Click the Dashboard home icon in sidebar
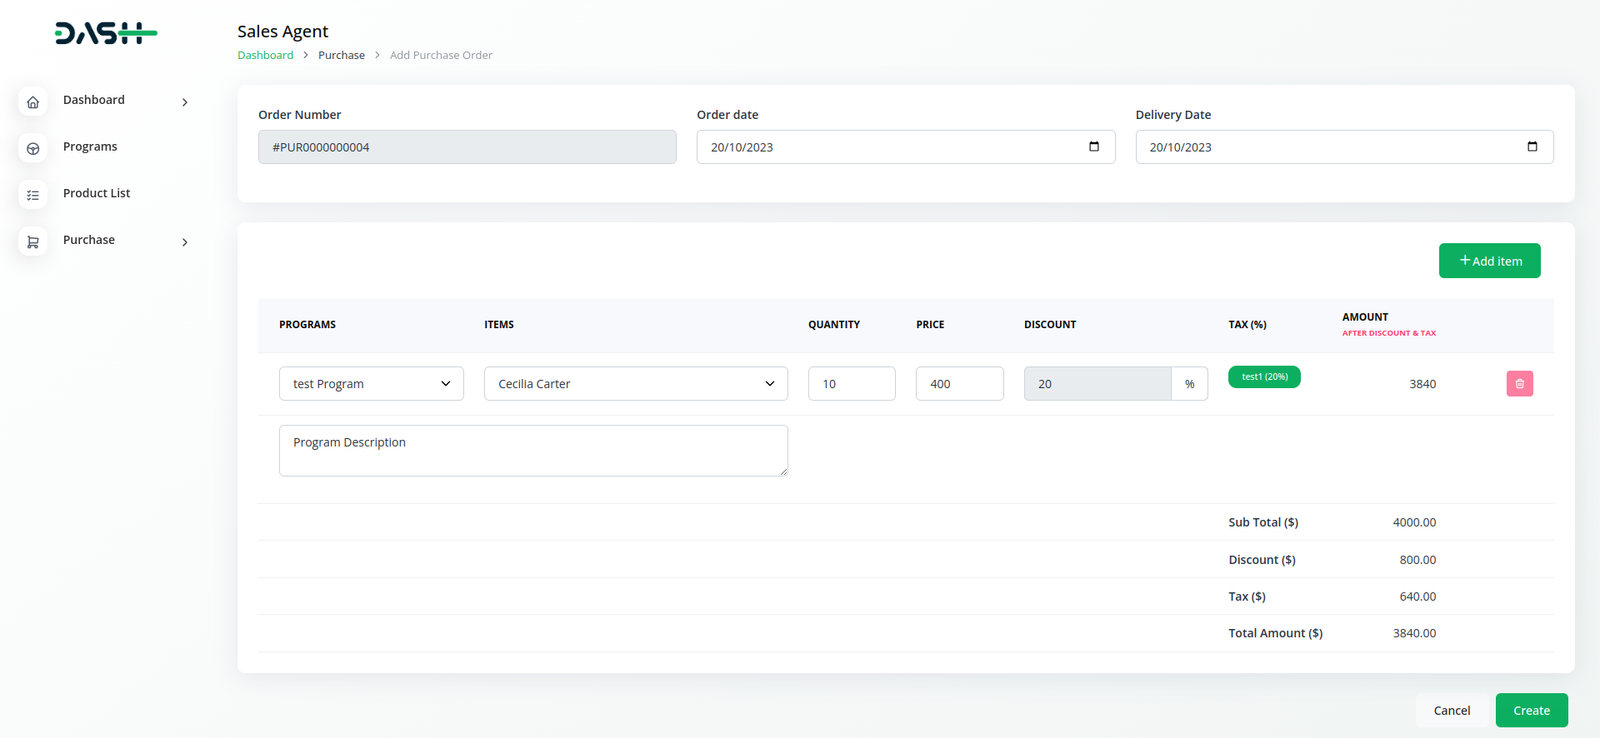Screen dimensions: 1600x738 pyautogui.click(x=33, y=102)
